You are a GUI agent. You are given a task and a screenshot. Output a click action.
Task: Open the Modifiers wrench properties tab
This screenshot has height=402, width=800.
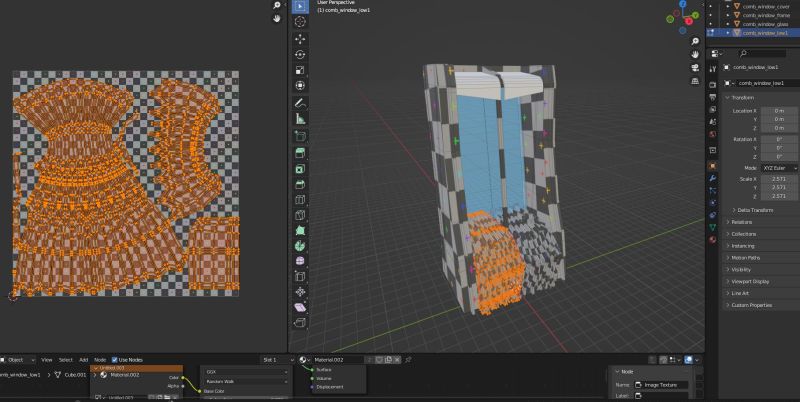point(713,179)
